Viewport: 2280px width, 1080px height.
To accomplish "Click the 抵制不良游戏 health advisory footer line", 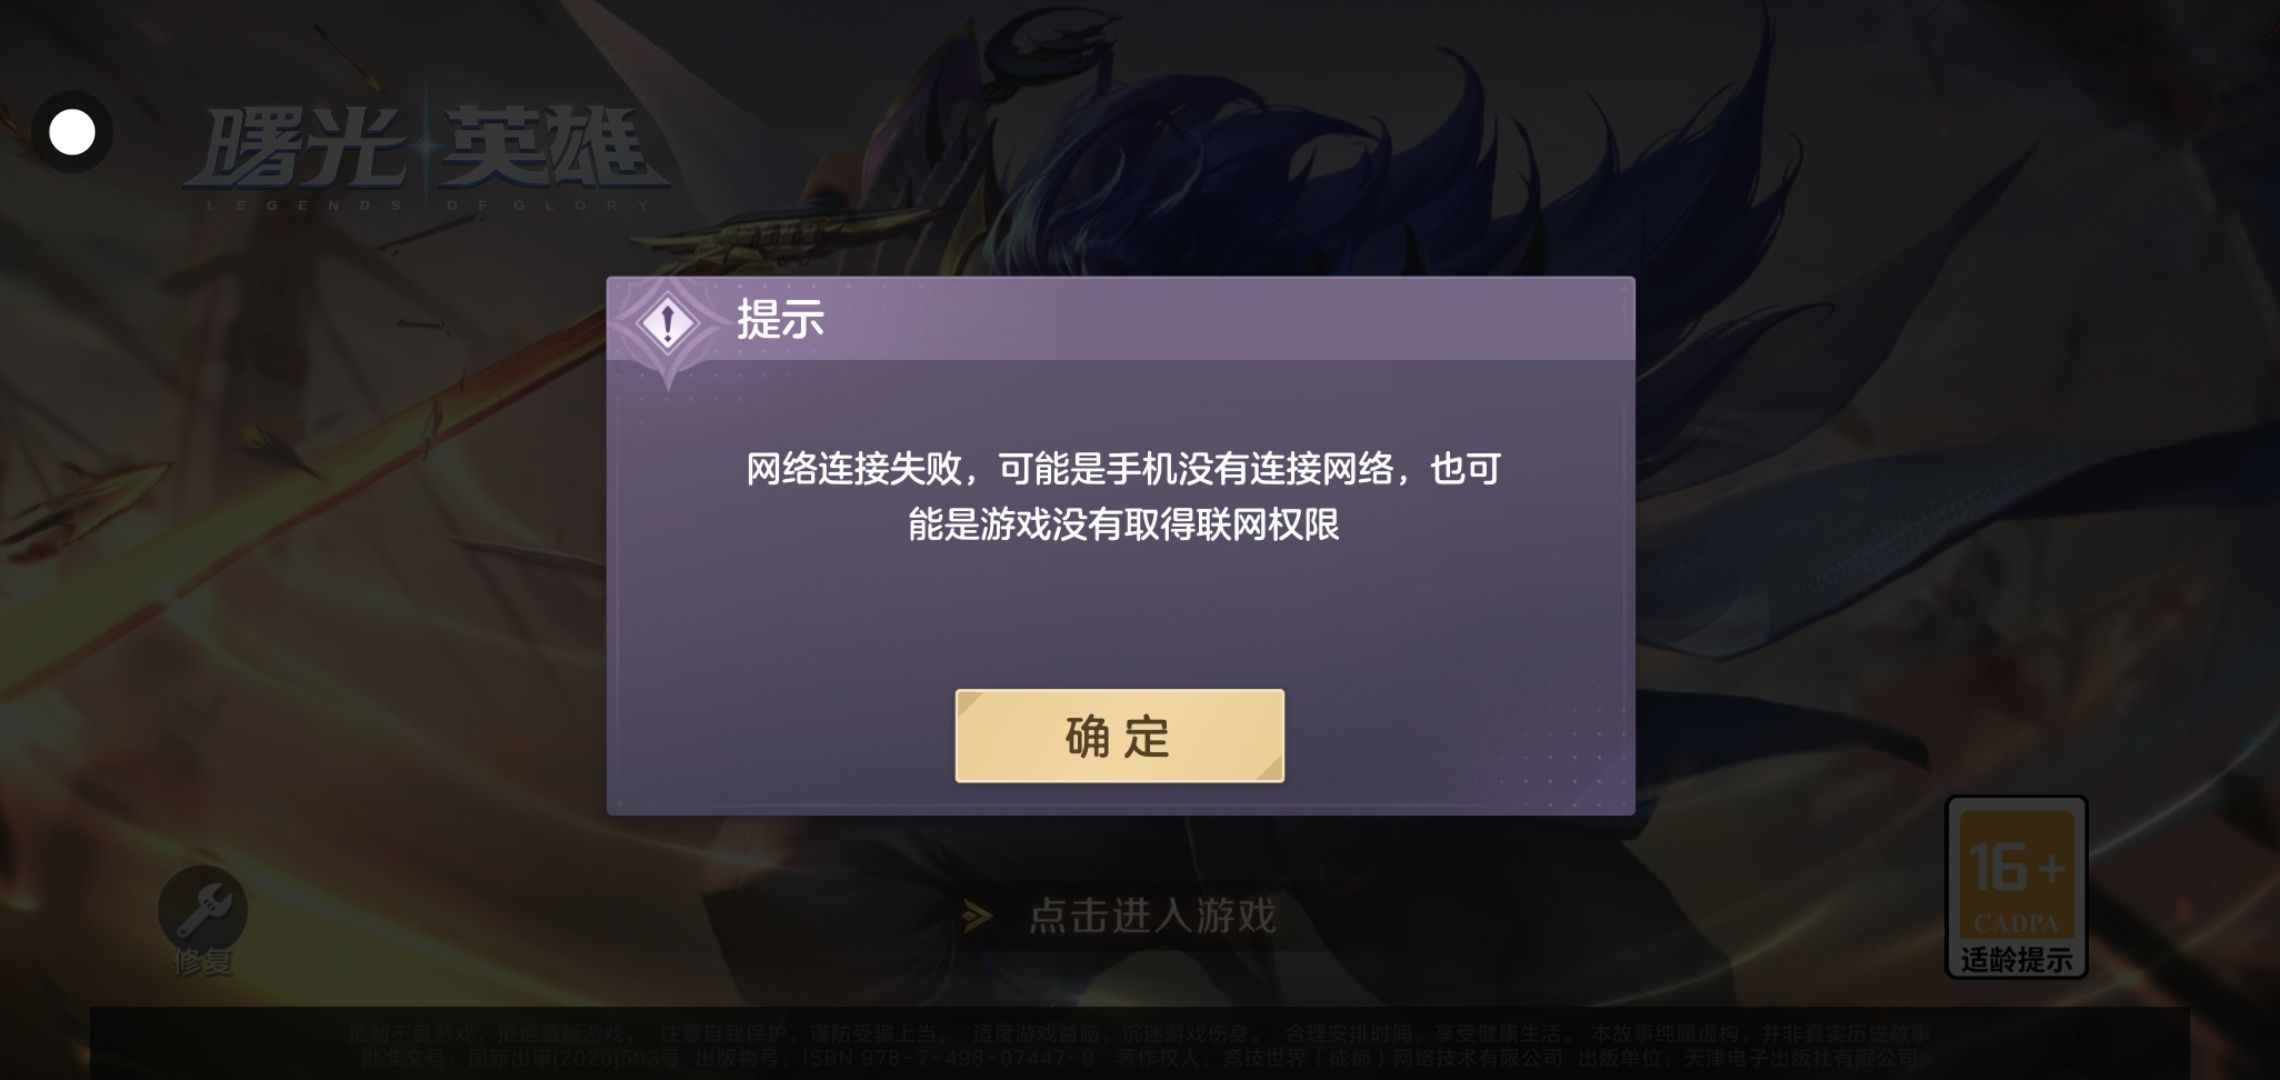I will pos(1138,1034).
